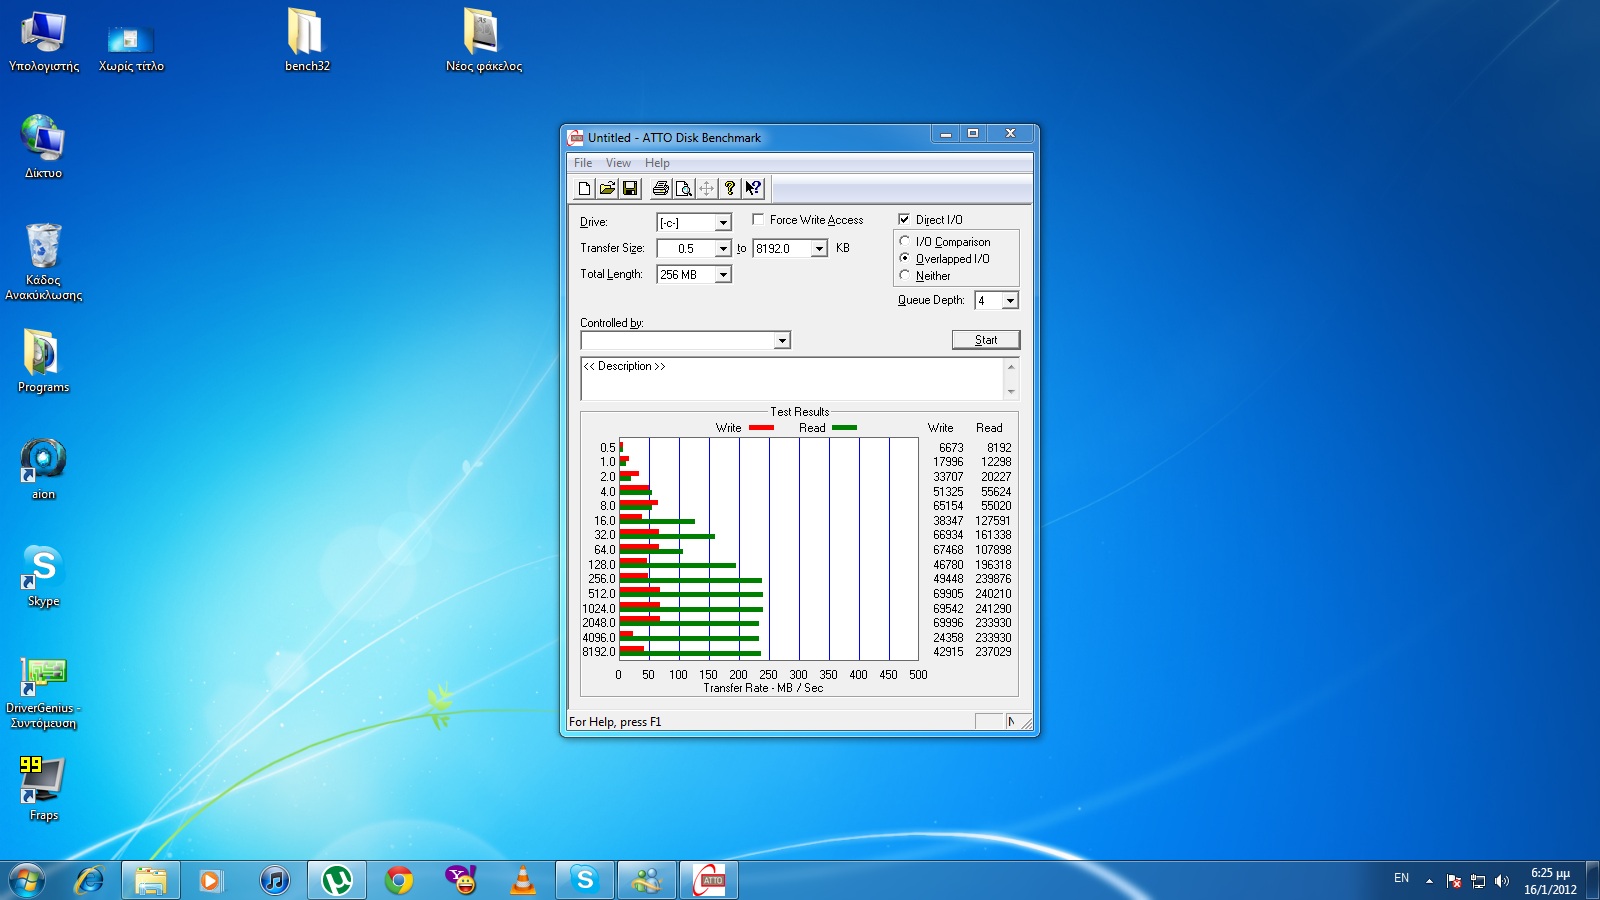The image size is (1600, 900).
Task: Expand Total Length dropdown
Action: [723, 274]
